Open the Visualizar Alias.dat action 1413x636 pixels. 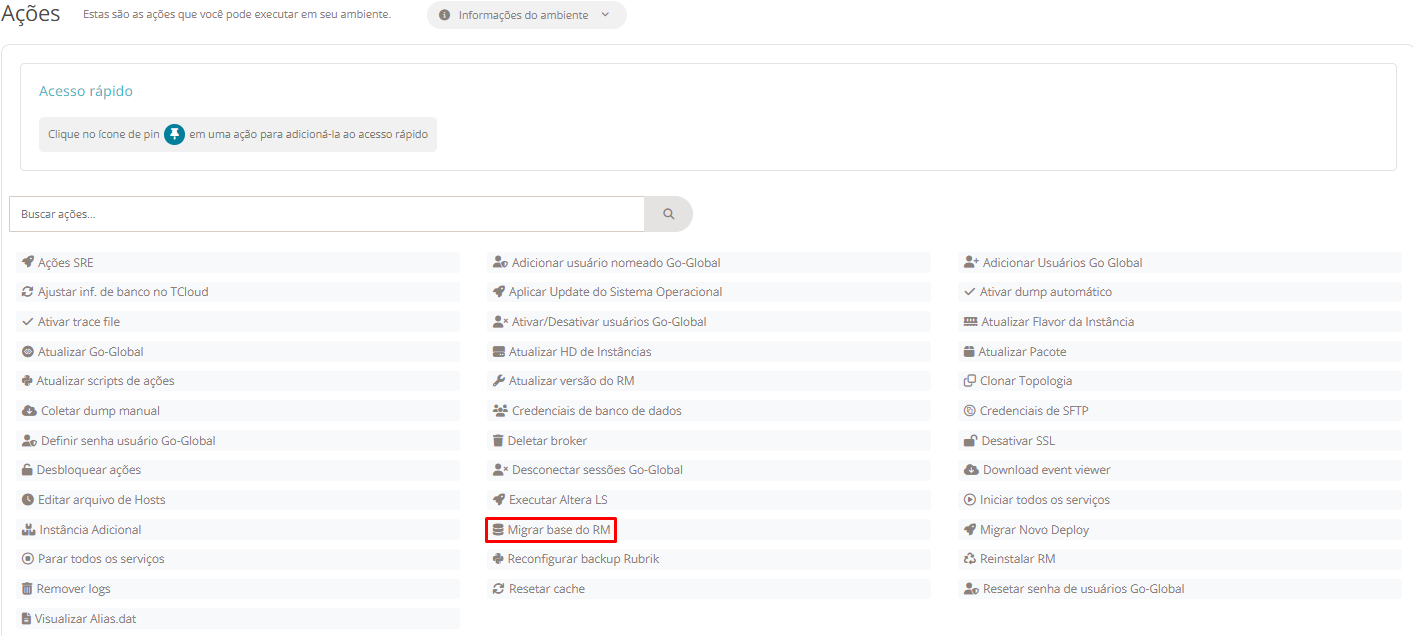[x=238, y=619]
